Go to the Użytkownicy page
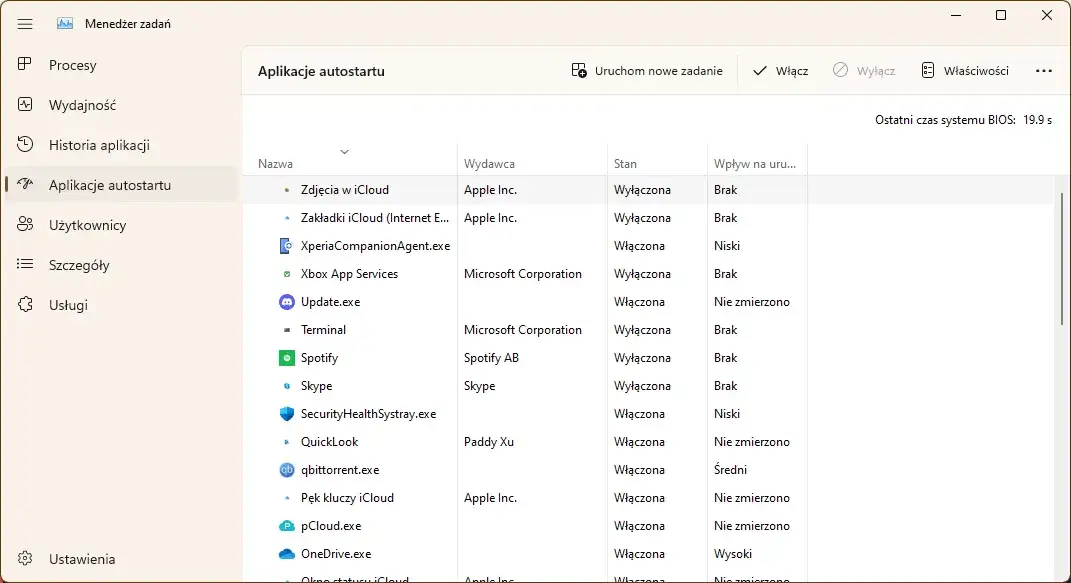 [x=121, y=225]
